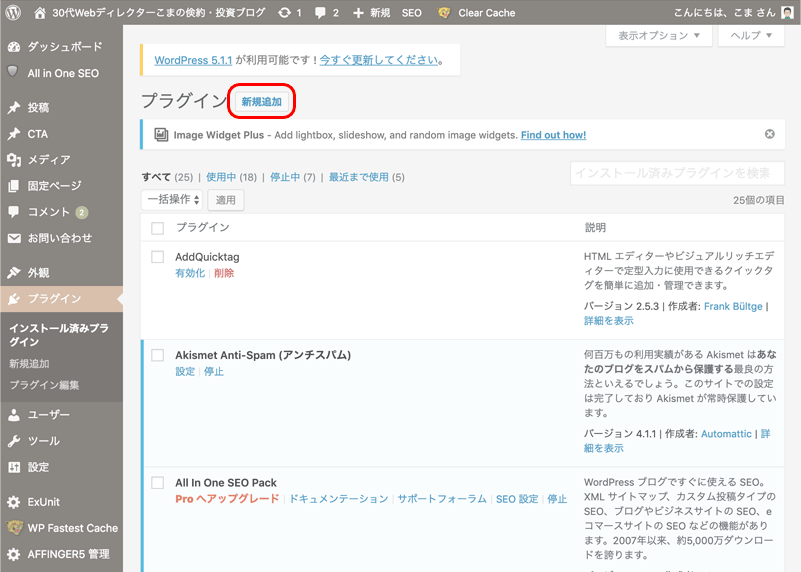The image size is (801, 572).
Task: Open プラグイン編集 submenu item
Action: 44,385
